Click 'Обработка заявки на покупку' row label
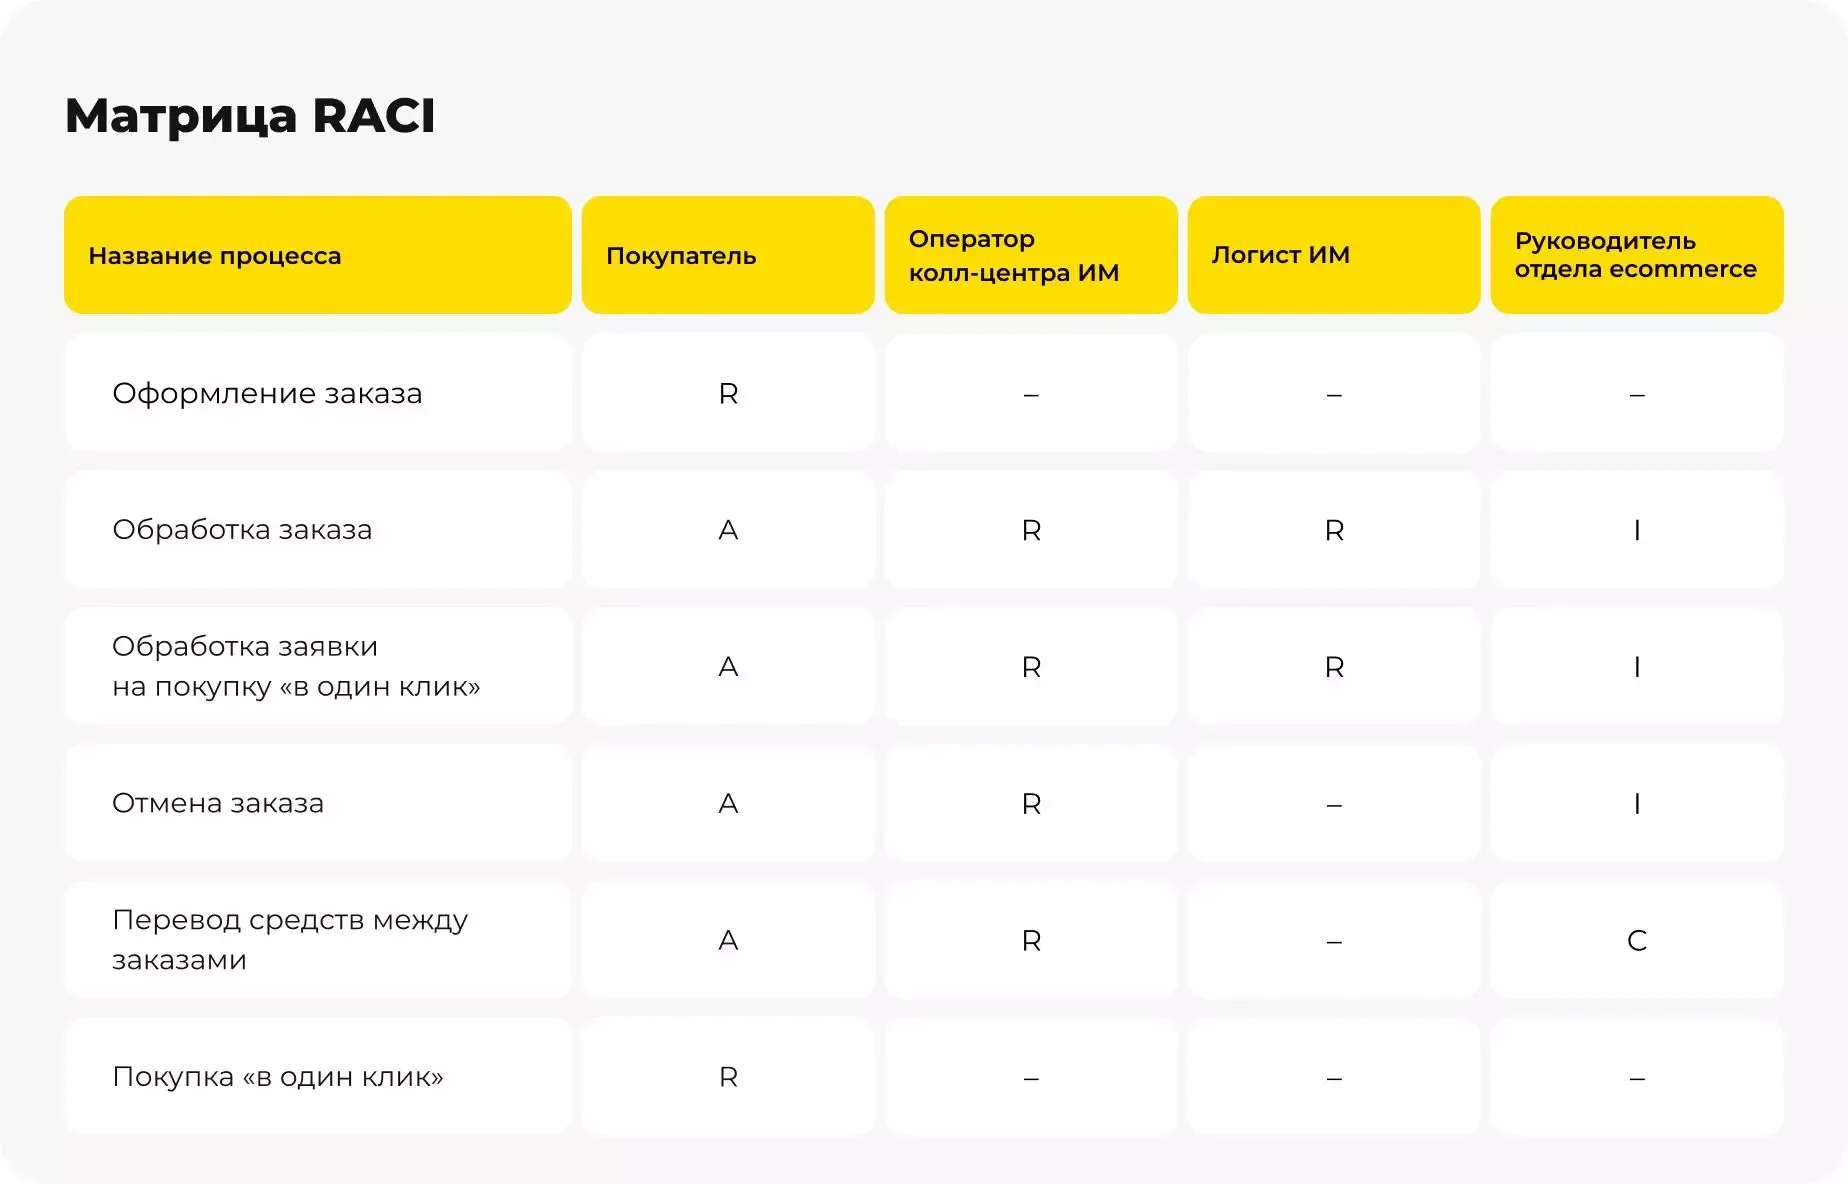This screenshot has height=1184, width=1848. (x=296, y=666)
